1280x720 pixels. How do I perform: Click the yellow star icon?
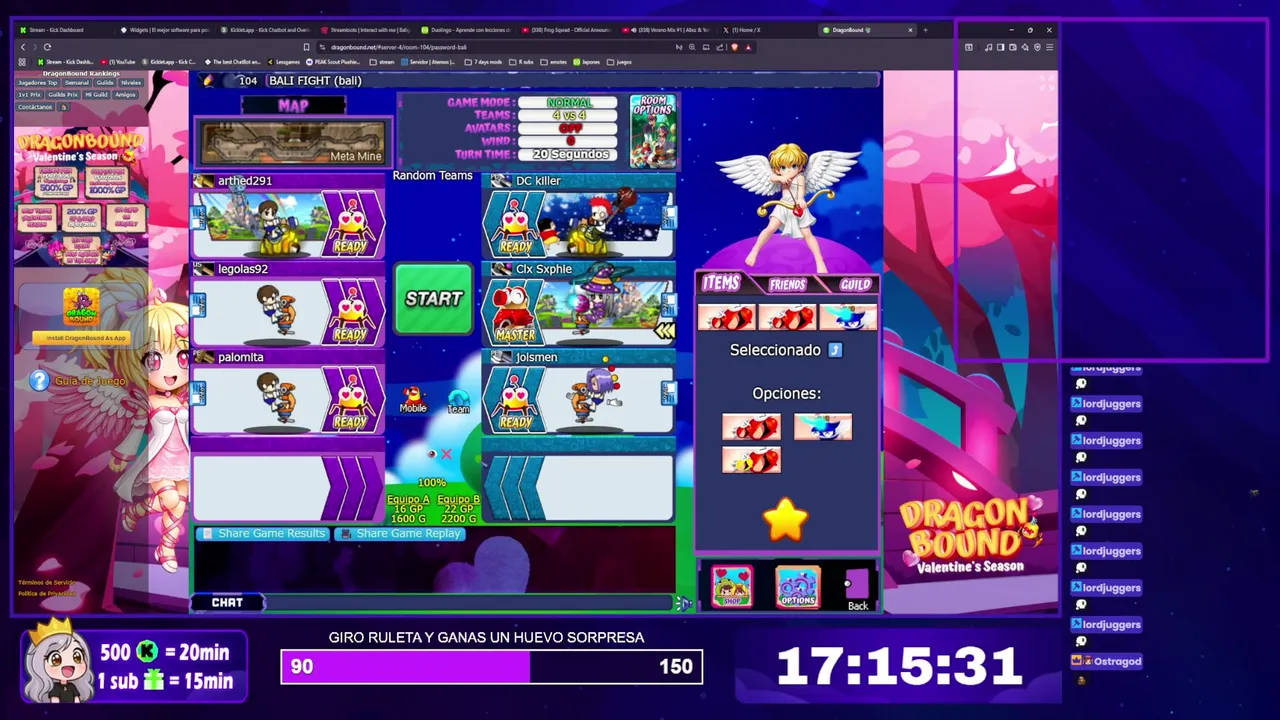click(x=785, y=520)
